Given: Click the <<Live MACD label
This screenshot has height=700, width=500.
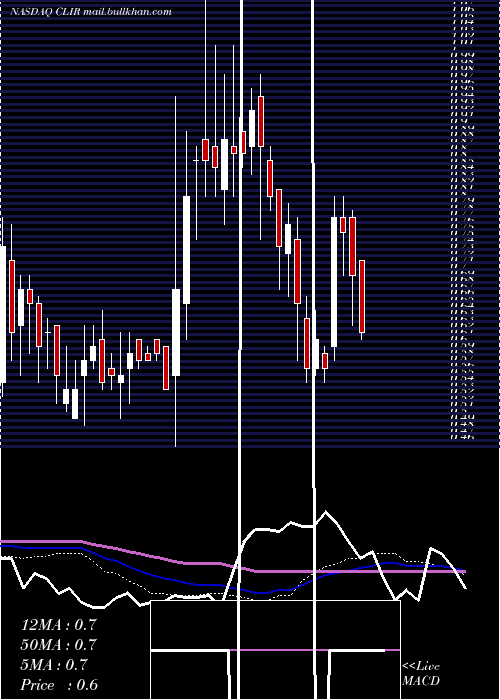Looking at the screenshot, I should 421,673.
